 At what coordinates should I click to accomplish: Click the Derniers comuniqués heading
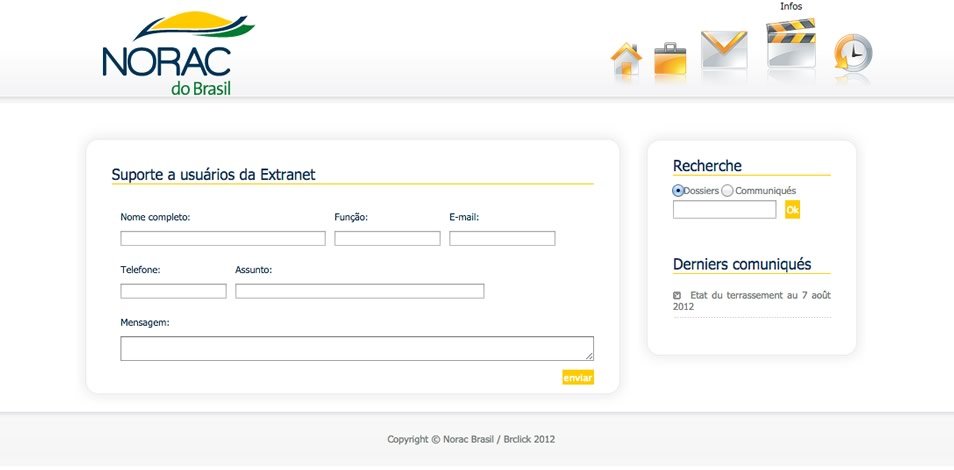pos(742,264)
